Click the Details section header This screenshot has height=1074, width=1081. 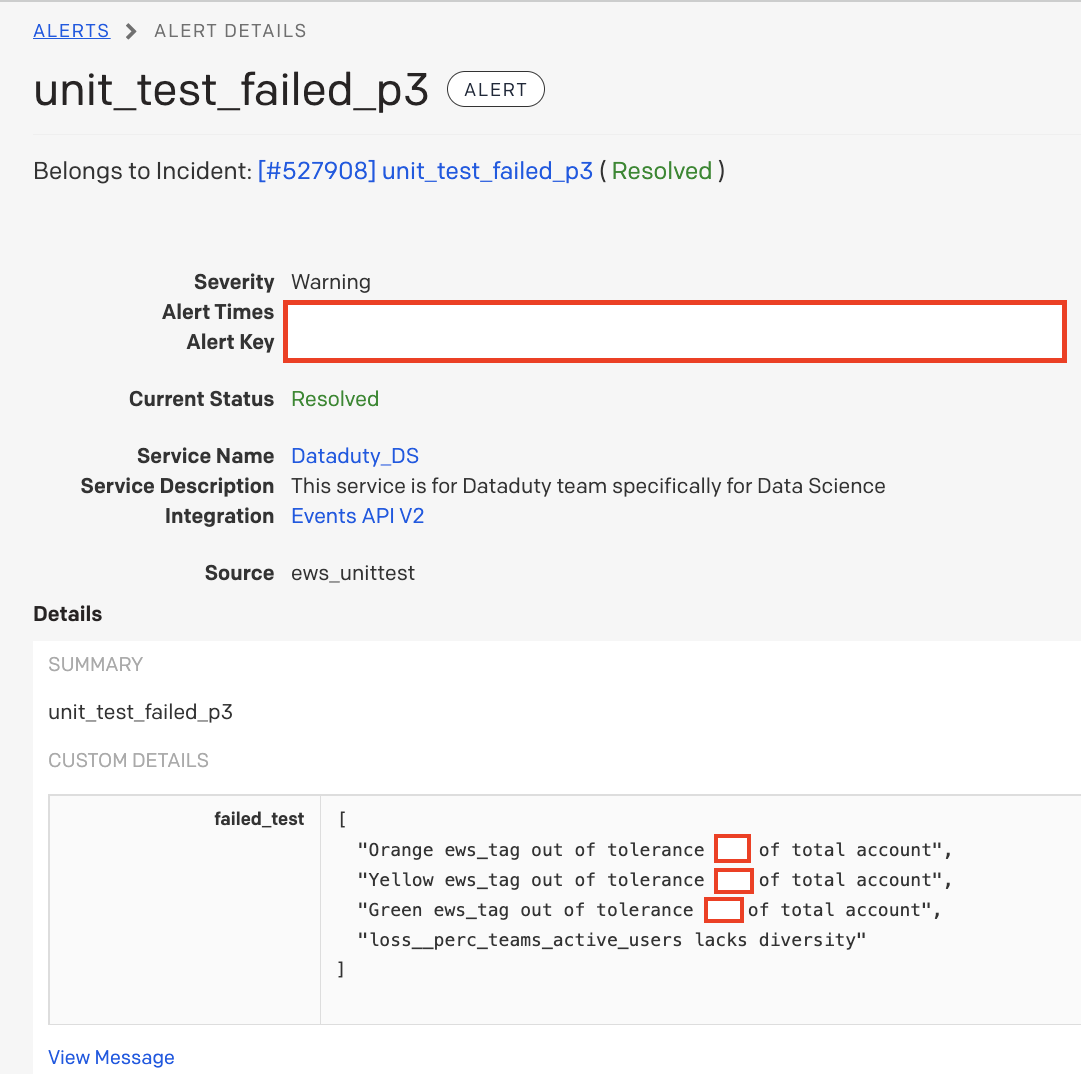[x=67, y=613]
